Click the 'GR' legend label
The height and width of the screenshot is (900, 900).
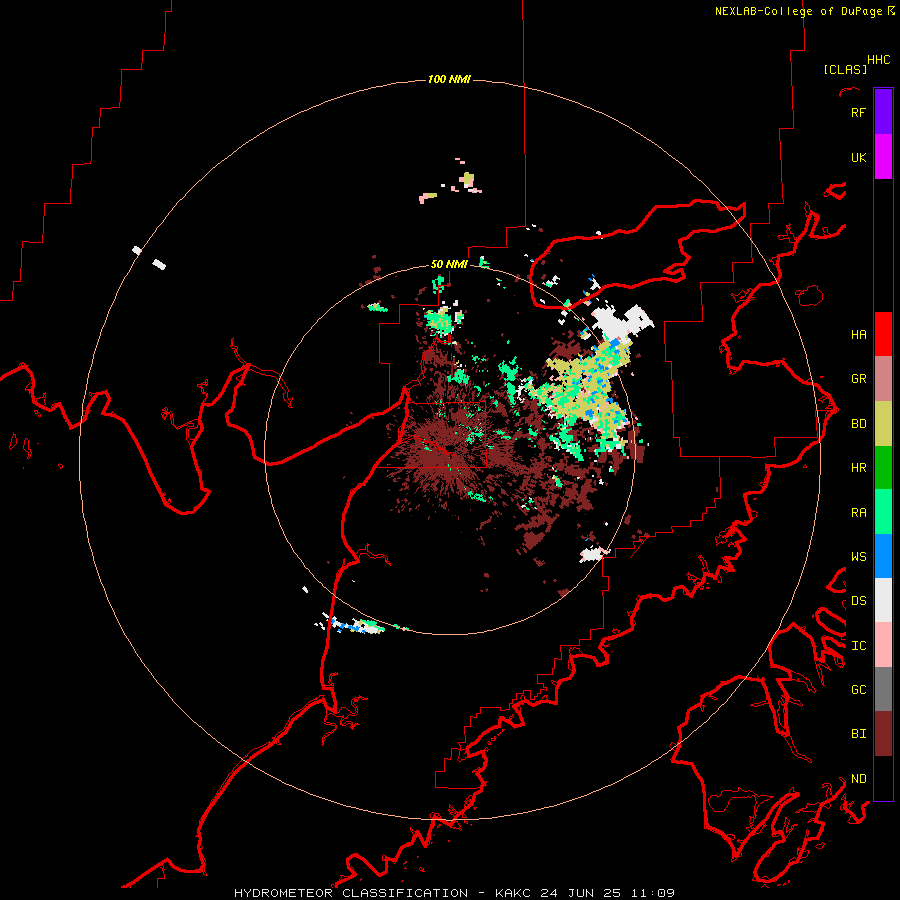pyautogui.click(x=858, y=379)
